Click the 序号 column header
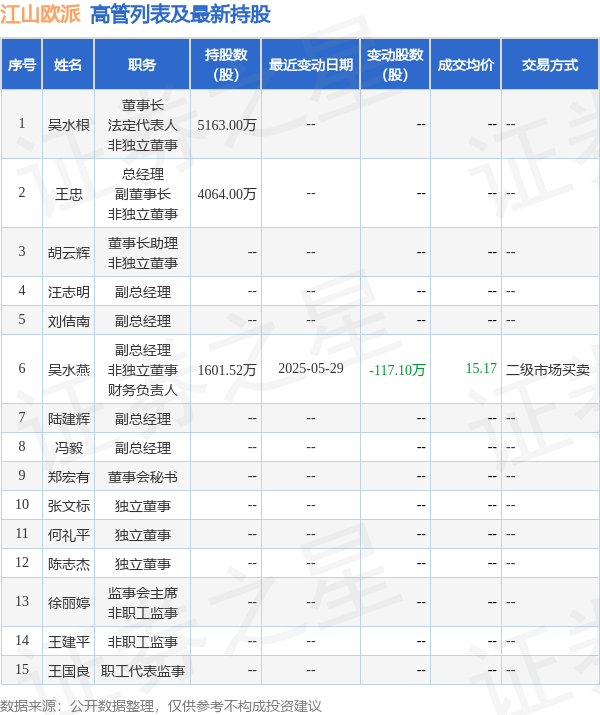600x715 pixels. (21, 64)
